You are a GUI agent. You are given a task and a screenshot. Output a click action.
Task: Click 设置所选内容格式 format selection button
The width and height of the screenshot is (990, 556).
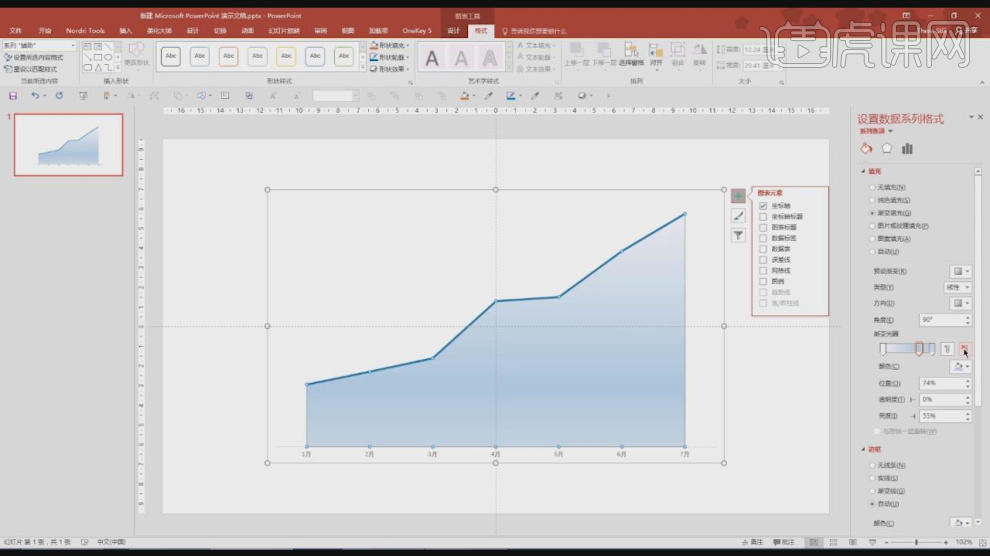point(33,57)
